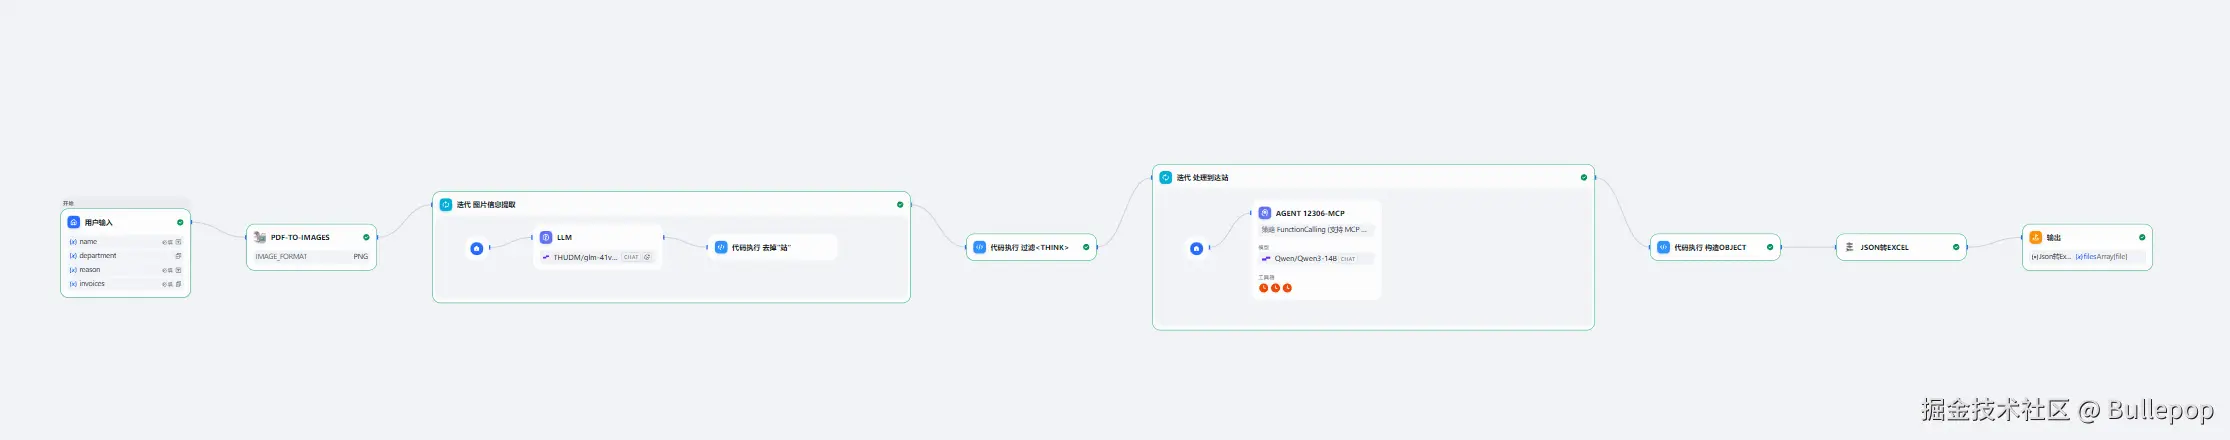Screen dimensions: 2230x440
Task: Click the 迭代 图片信息提取 iteration icon
Action: pos(446,204)
